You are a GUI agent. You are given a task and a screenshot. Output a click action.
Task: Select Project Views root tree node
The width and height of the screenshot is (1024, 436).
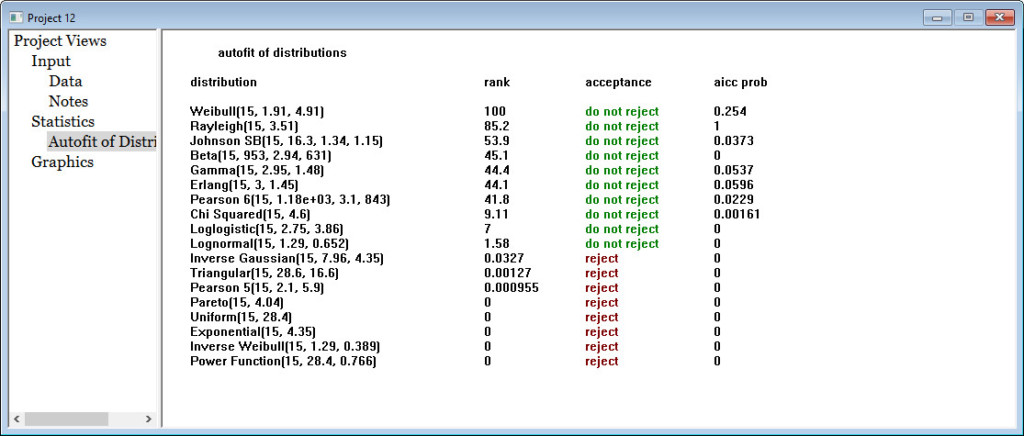[x=60, y=41]
